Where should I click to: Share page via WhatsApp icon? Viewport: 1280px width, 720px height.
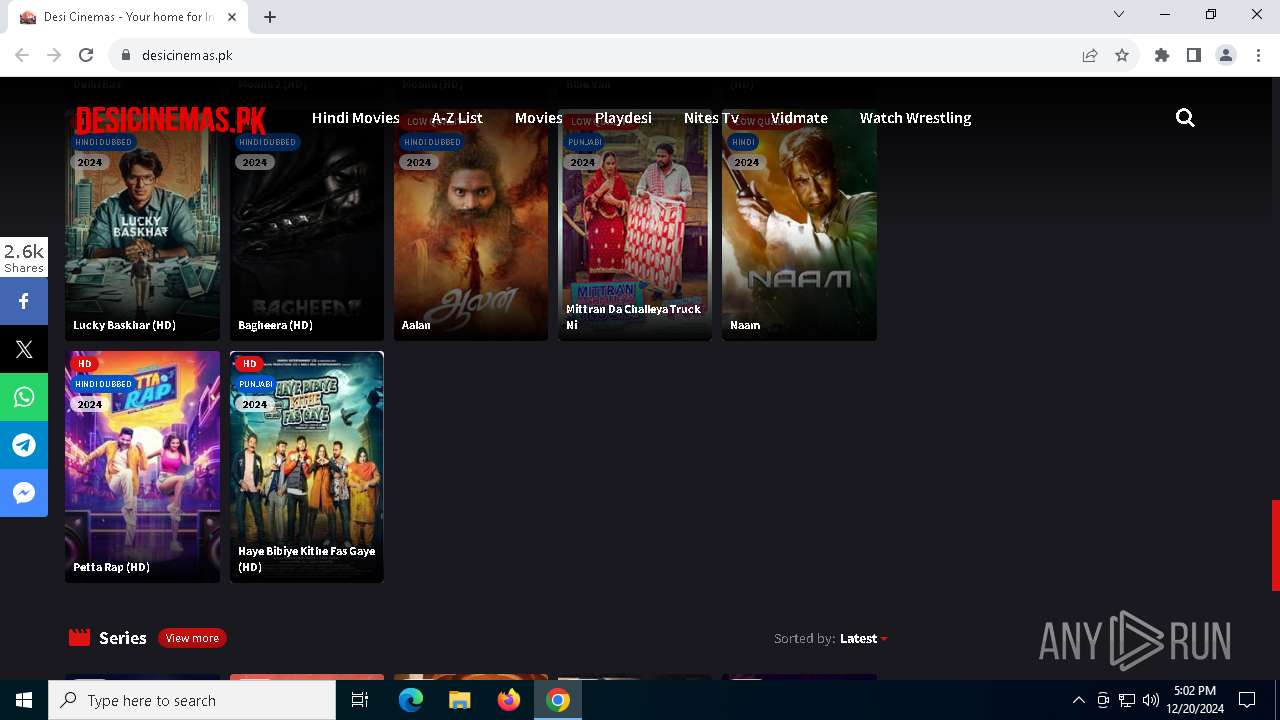pos(24,397)
